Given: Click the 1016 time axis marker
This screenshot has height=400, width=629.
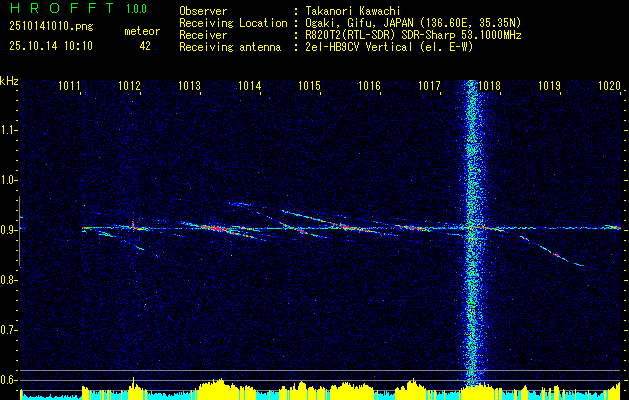Looking at the screenshot, I should tap(369, 85).
